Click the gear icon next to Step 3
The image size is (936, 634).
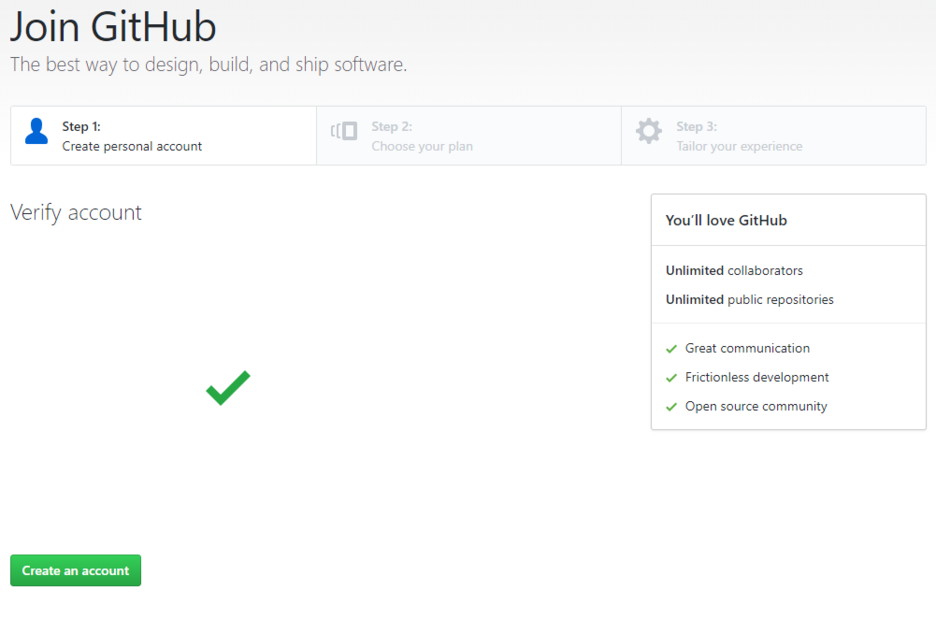pos(648,131)
